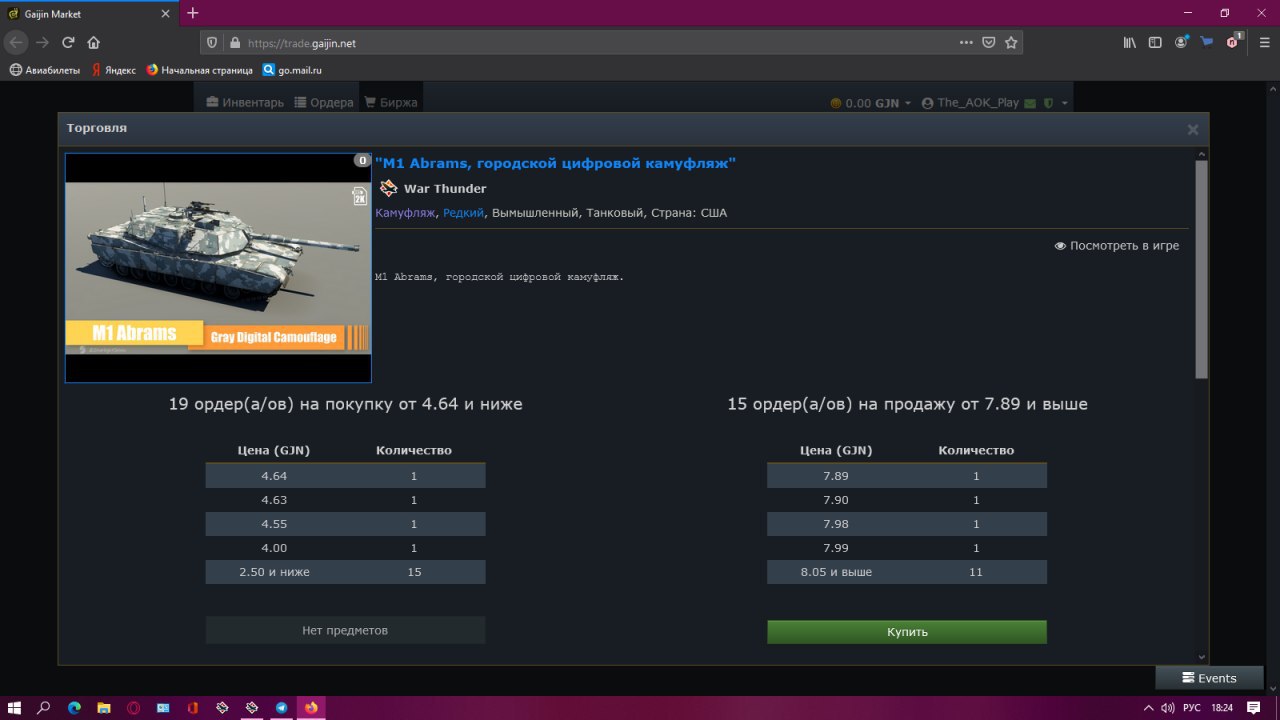Close the Gaijin Market tab

(x=165, y=13)
